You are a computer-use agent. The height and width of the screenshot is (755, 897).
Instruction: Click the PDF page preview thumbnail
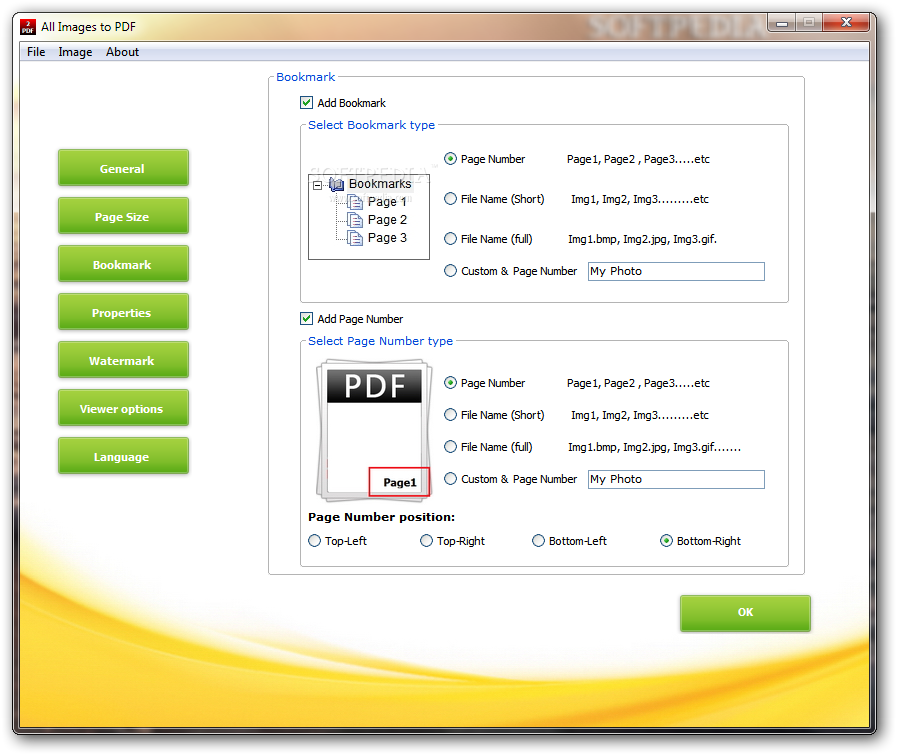[x=374, y=430]
